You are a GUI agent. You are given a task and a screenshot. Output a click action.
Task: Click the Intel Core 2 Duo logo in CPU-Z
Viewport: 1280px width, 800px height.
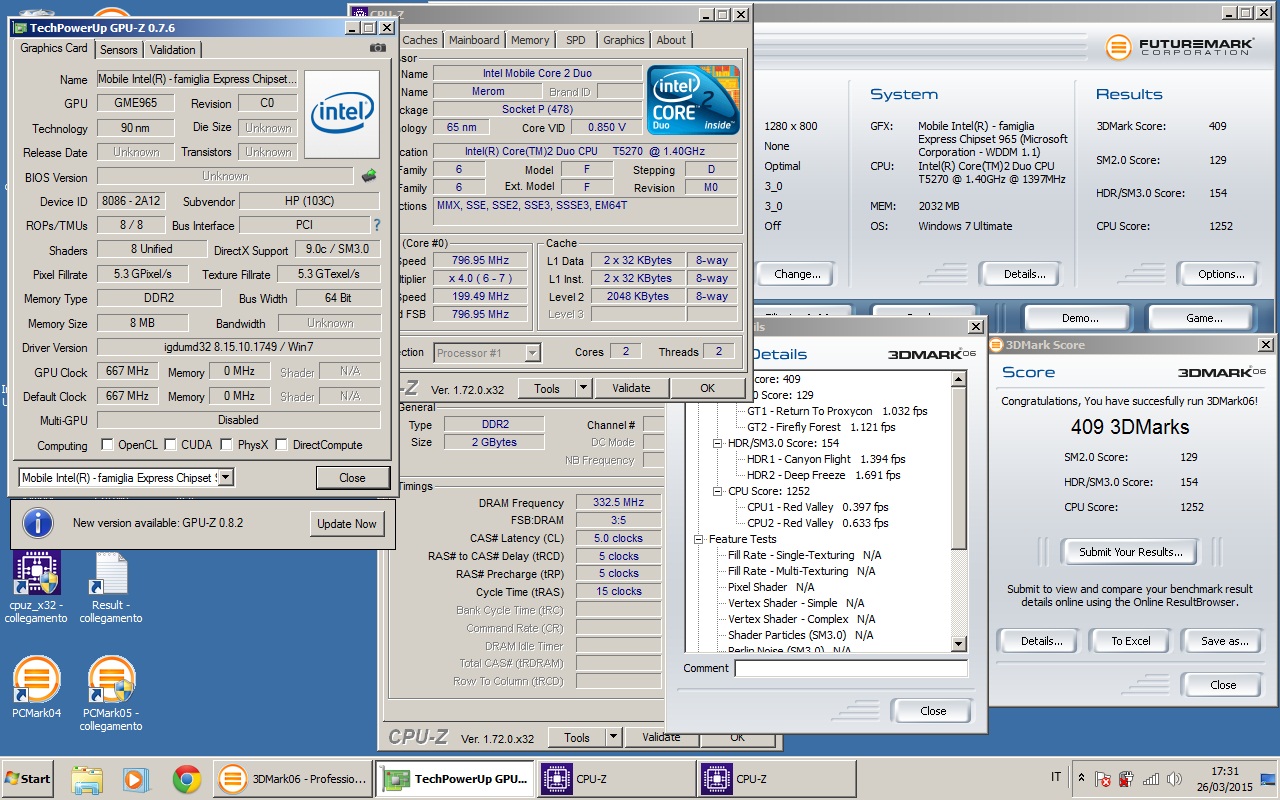693,100
